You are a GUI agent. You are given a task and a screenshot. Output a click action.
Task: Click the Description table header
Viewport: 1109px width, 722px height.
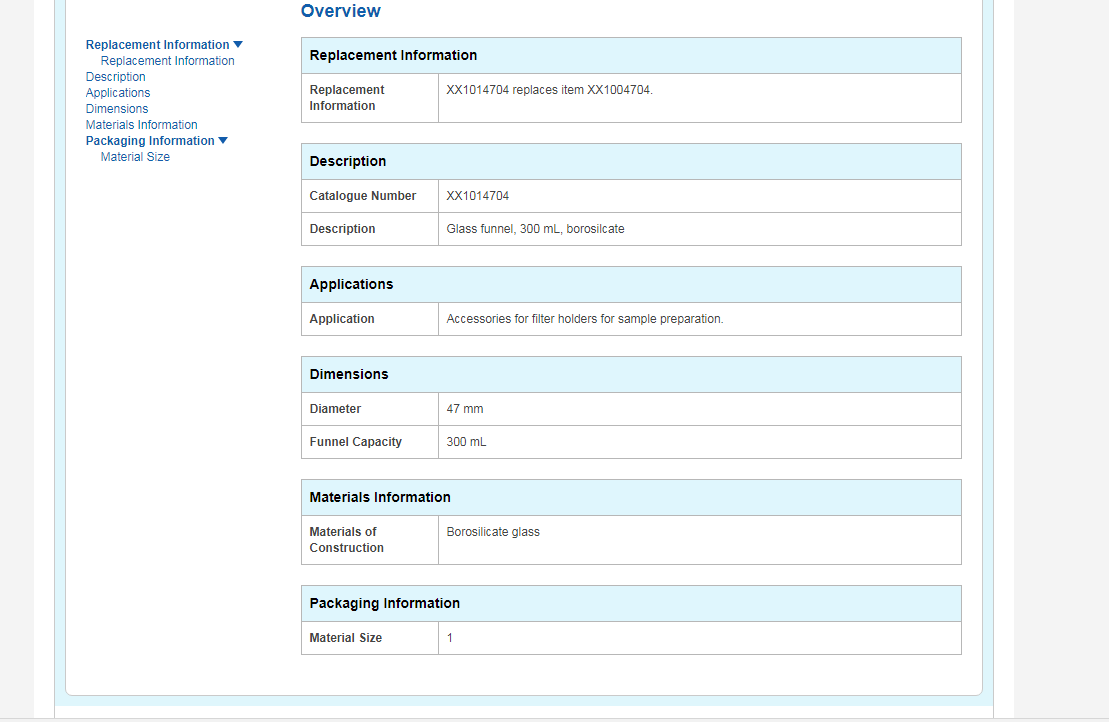click(631, 161)
